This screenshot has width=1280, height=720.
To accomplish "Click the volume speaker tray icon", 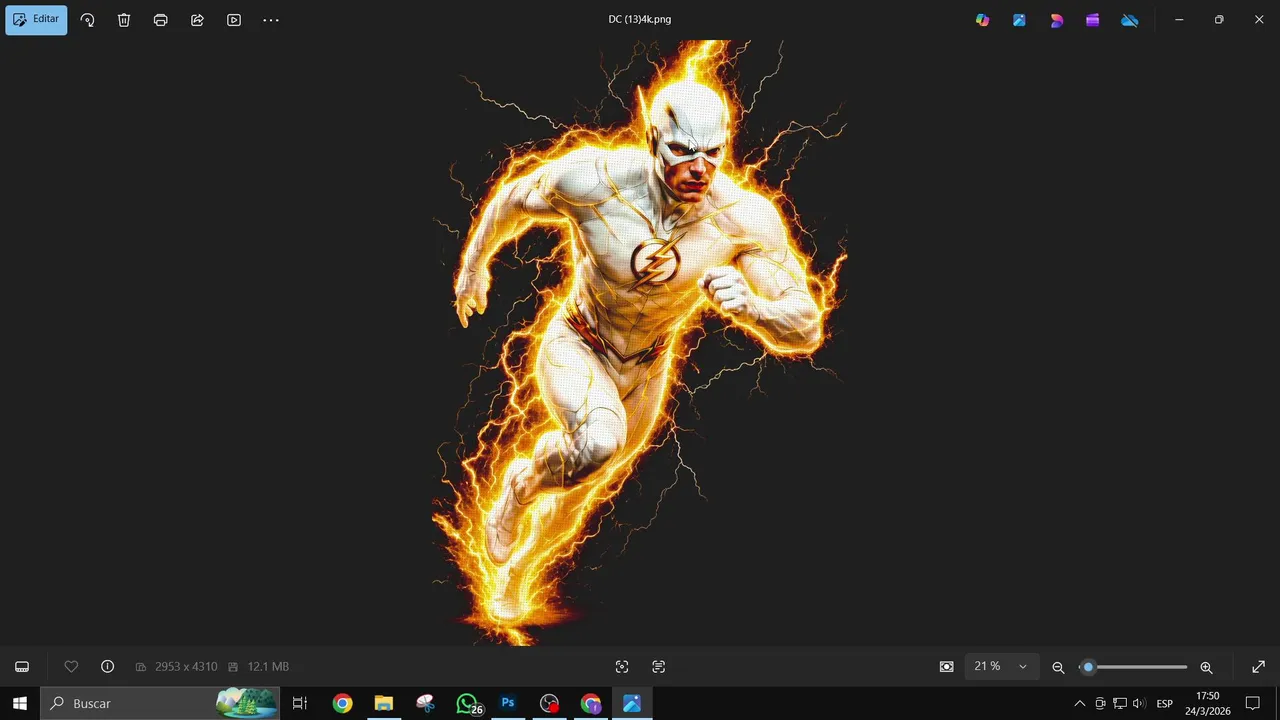I will click(1138, 704).
